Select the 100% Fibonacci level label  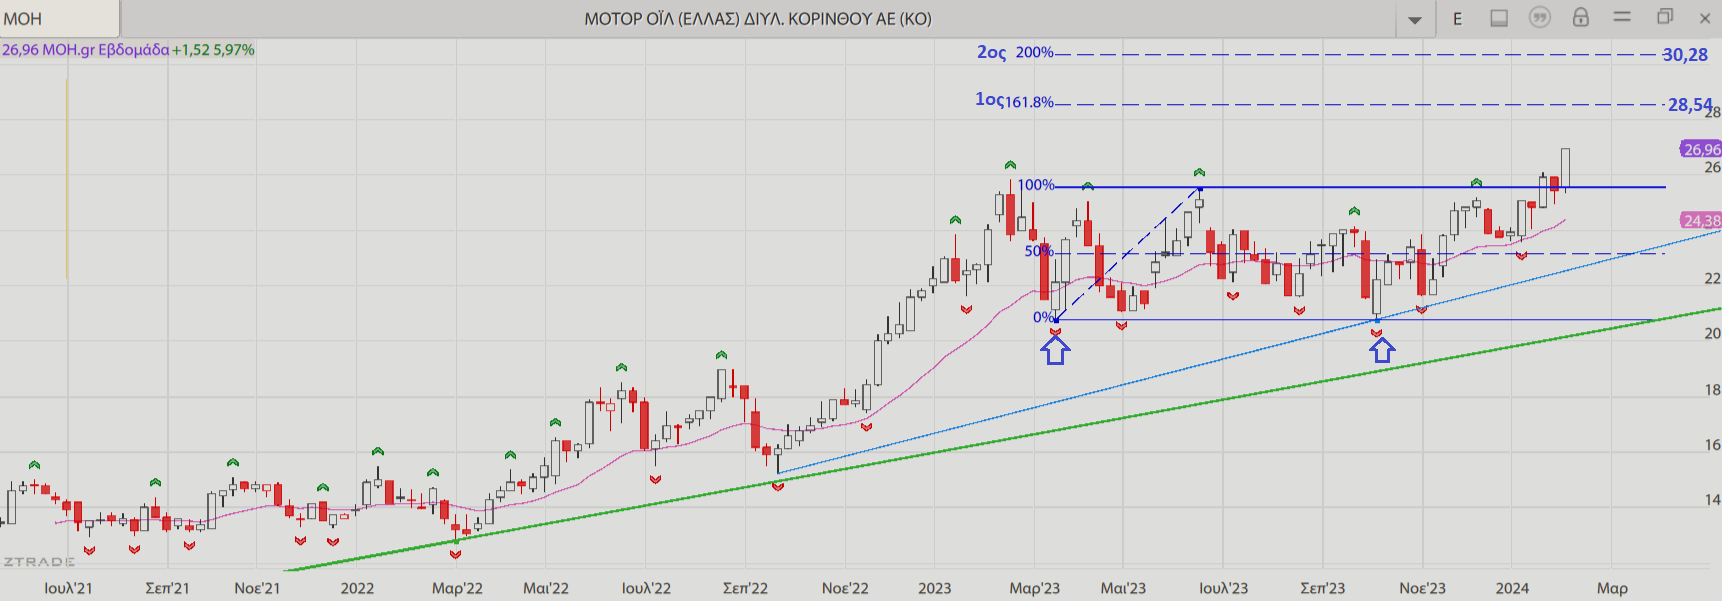coord(1036,185)
